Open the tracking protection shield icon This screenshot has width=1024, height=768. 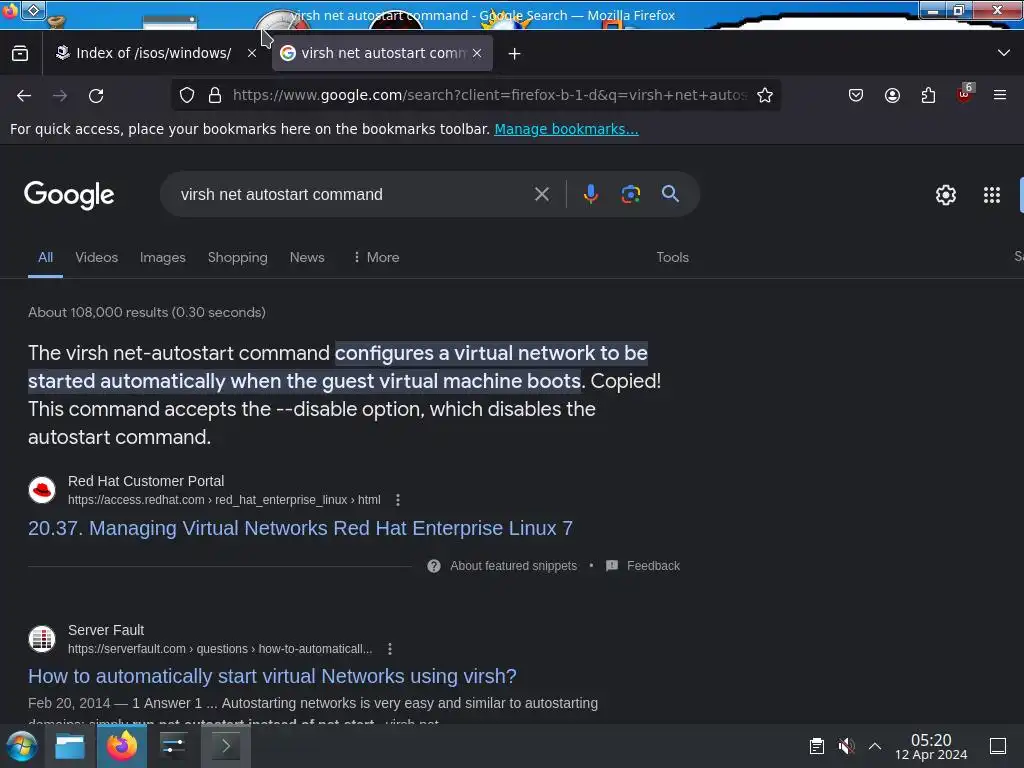187,95
